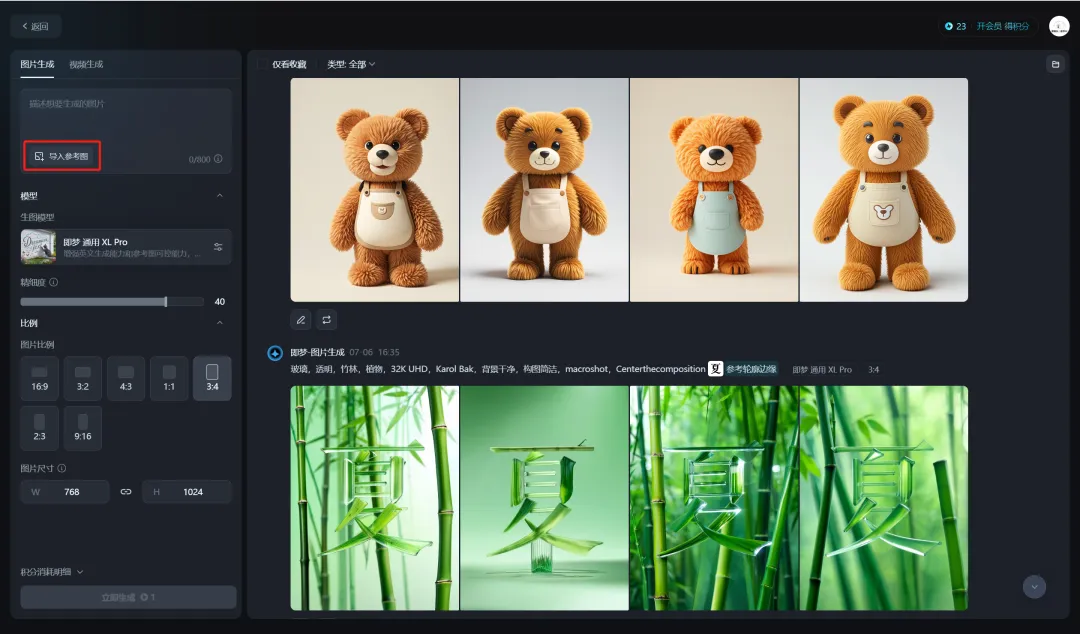Enable the 仅看收藏 checkbox
This screenshot has width=1080, height=634.
[x=262, y=64]
